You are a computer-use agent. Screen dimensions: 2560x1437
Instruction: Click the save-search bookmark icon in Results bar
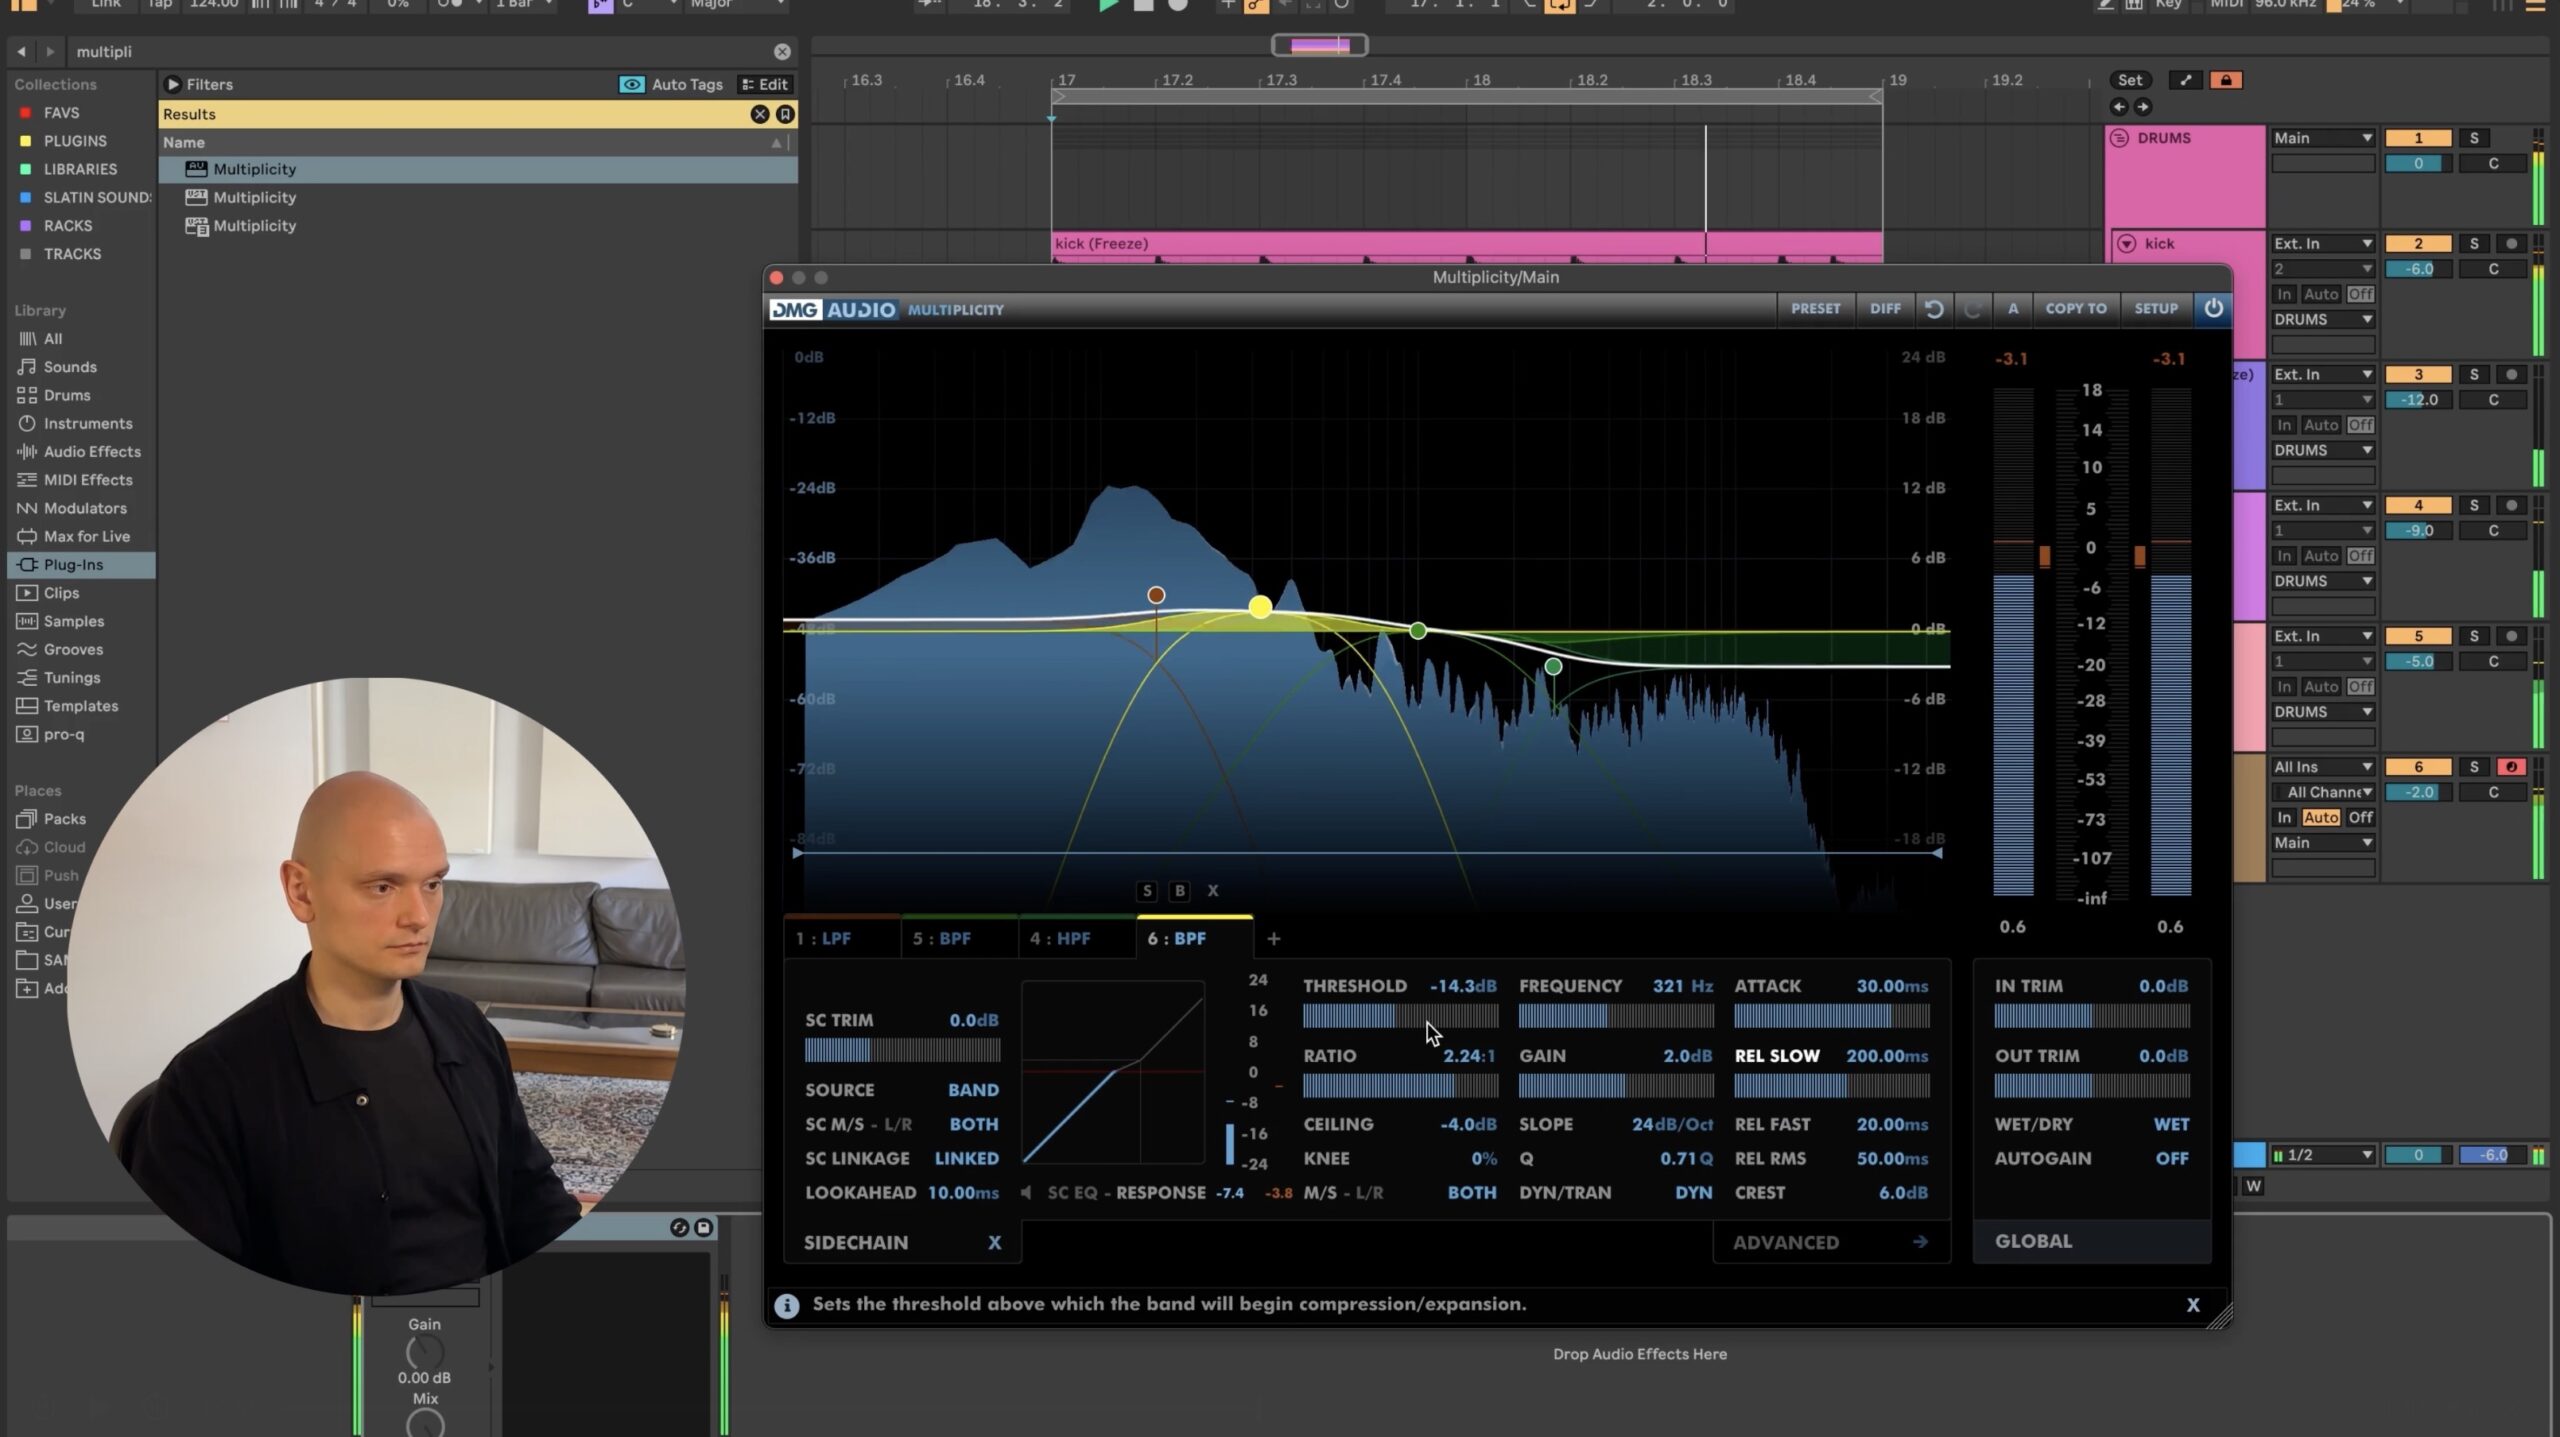(785, 114)
